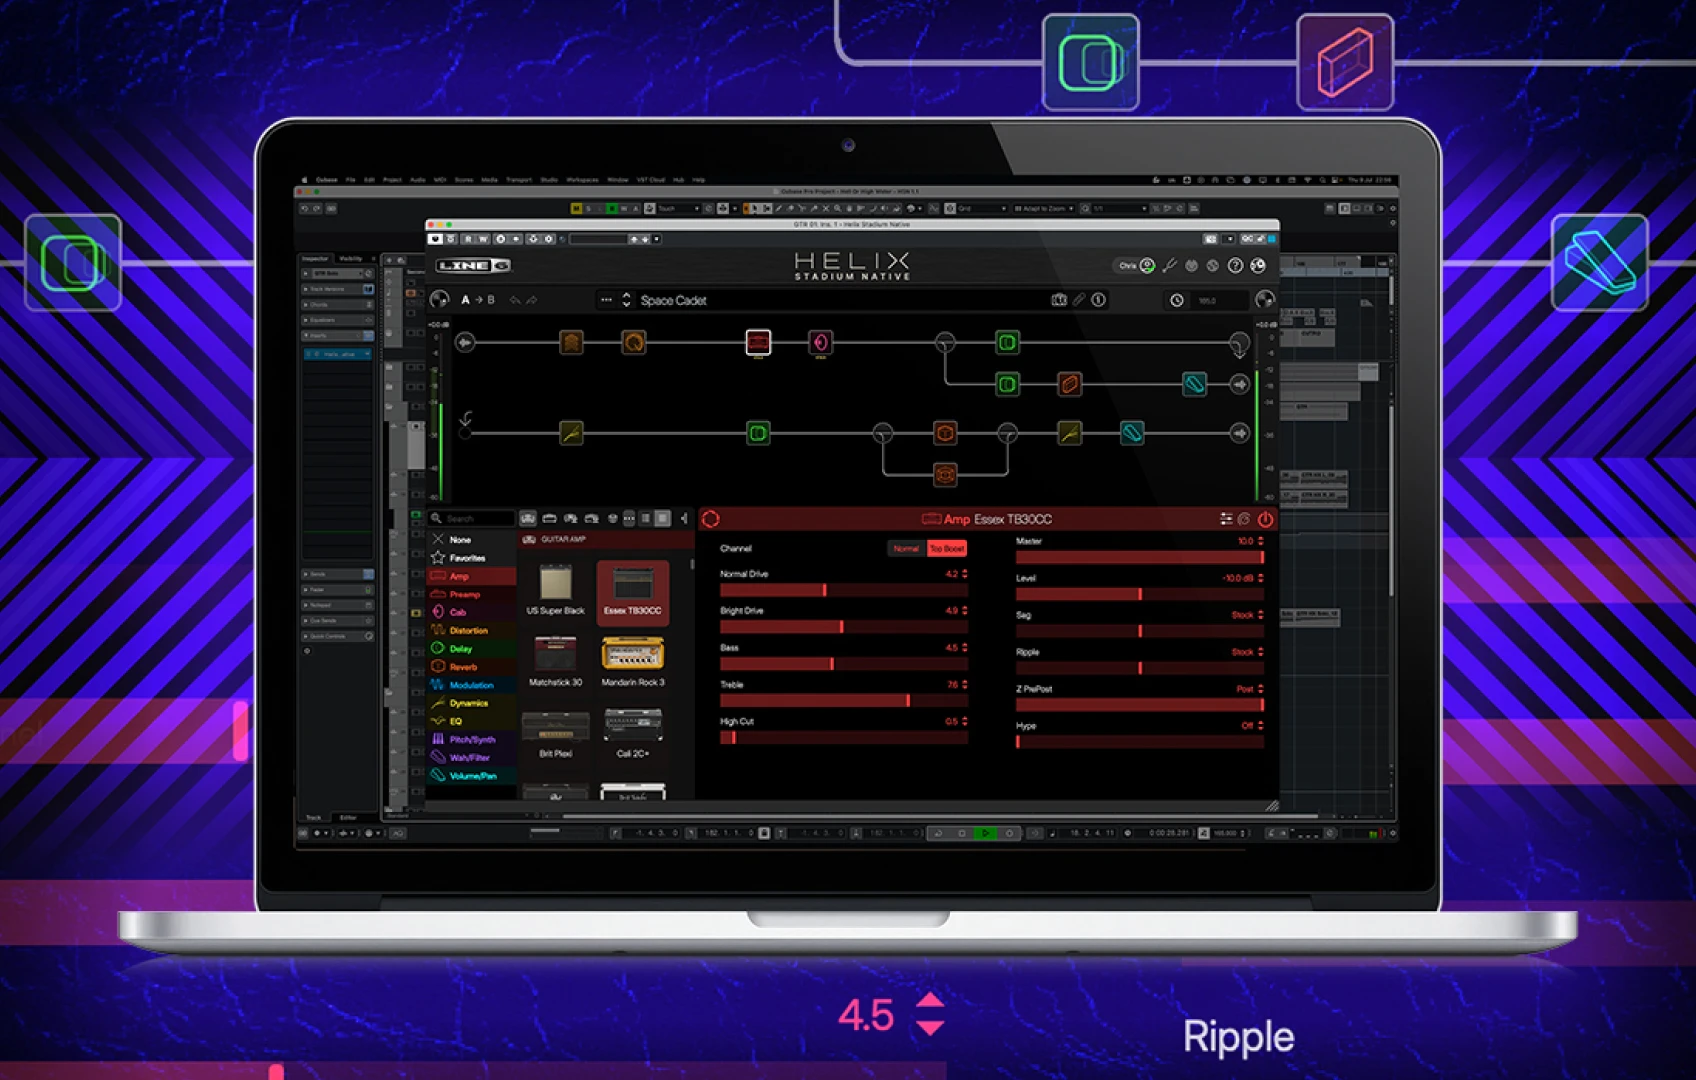Set the Treble slider bar
The height and width of the screenshot is (1080, 1696).
[x=844, y=701]
